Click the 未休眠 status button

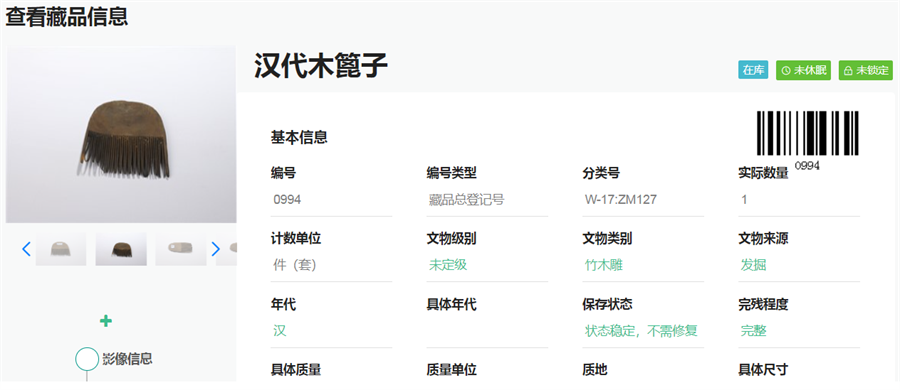coord(804,70)
